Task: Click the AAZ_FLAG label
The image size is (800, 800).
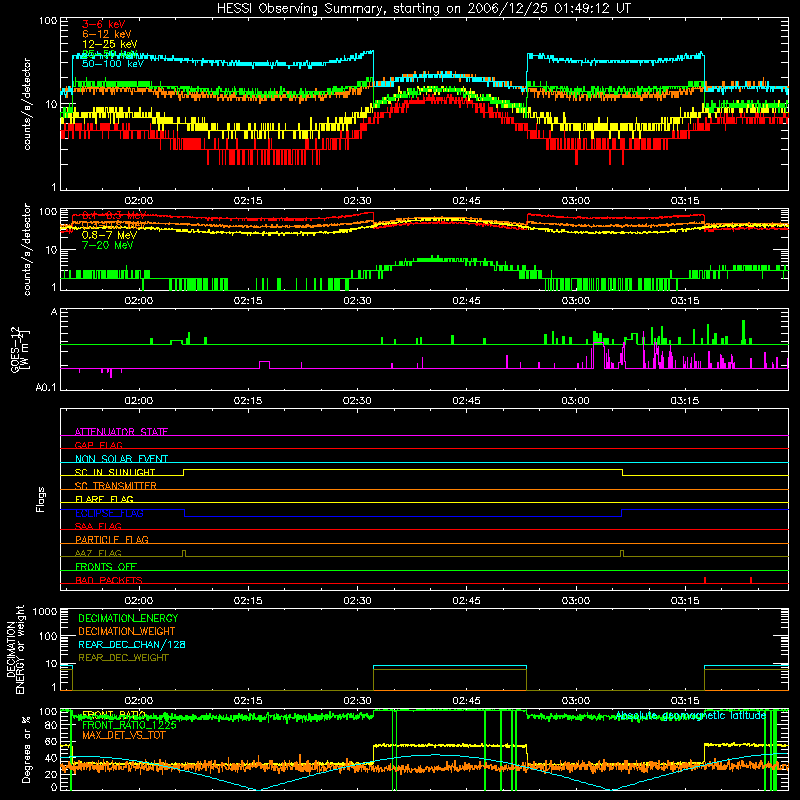Action: tap(98, 553)
